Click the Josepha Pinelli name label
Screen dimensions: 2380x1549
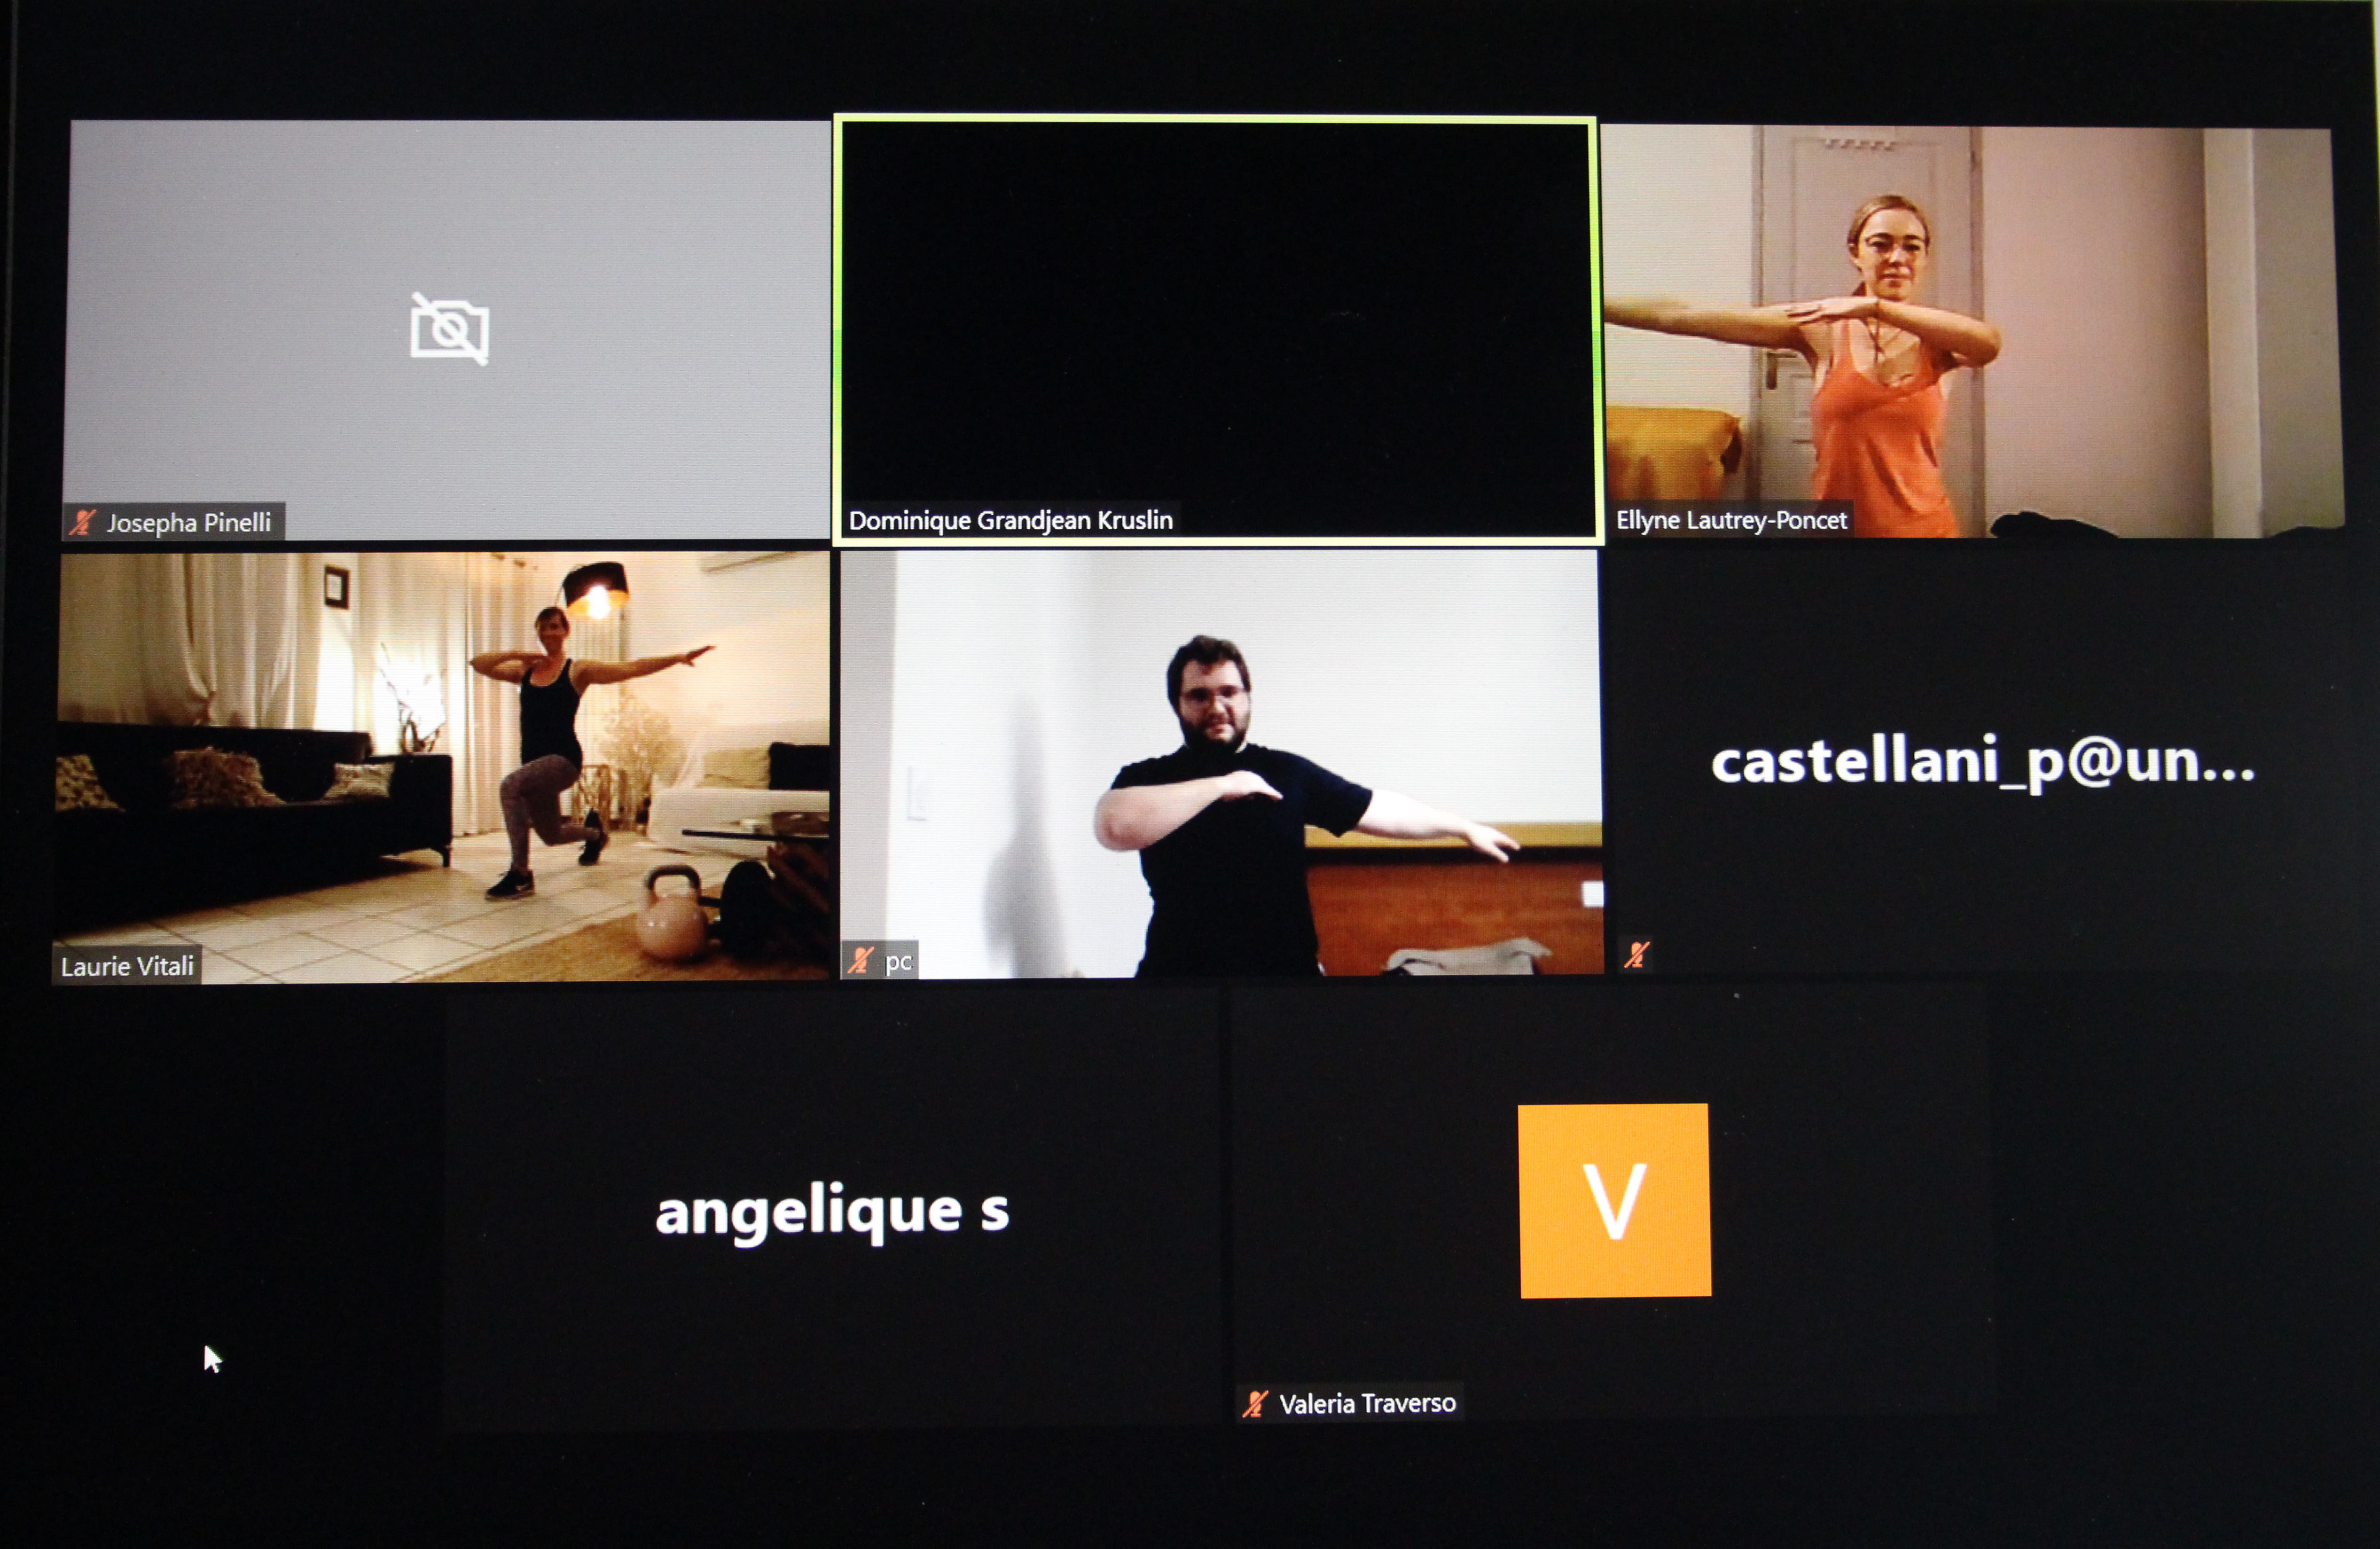tap(188, 522)
